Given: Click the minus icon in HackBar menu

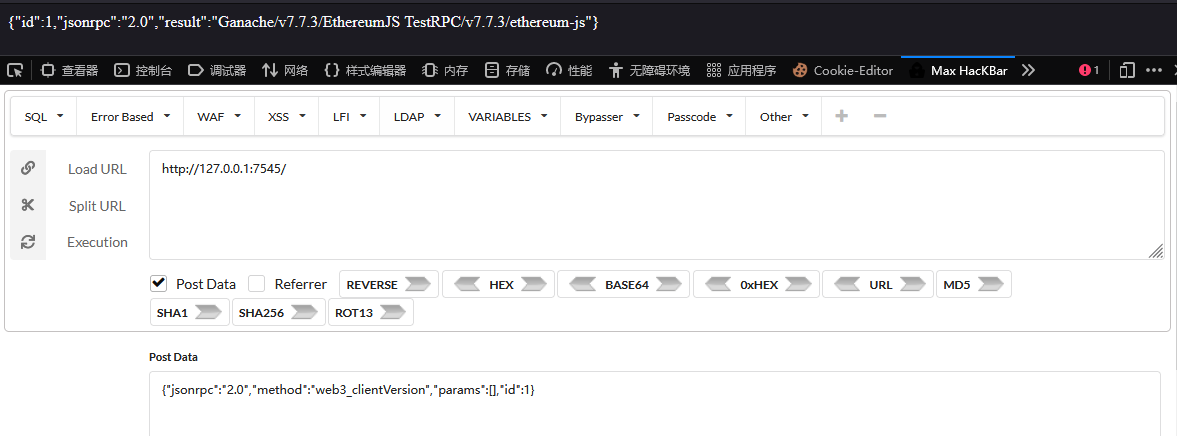Looking at the screenshot, I should pyautogui.click(x=880, y=116).
